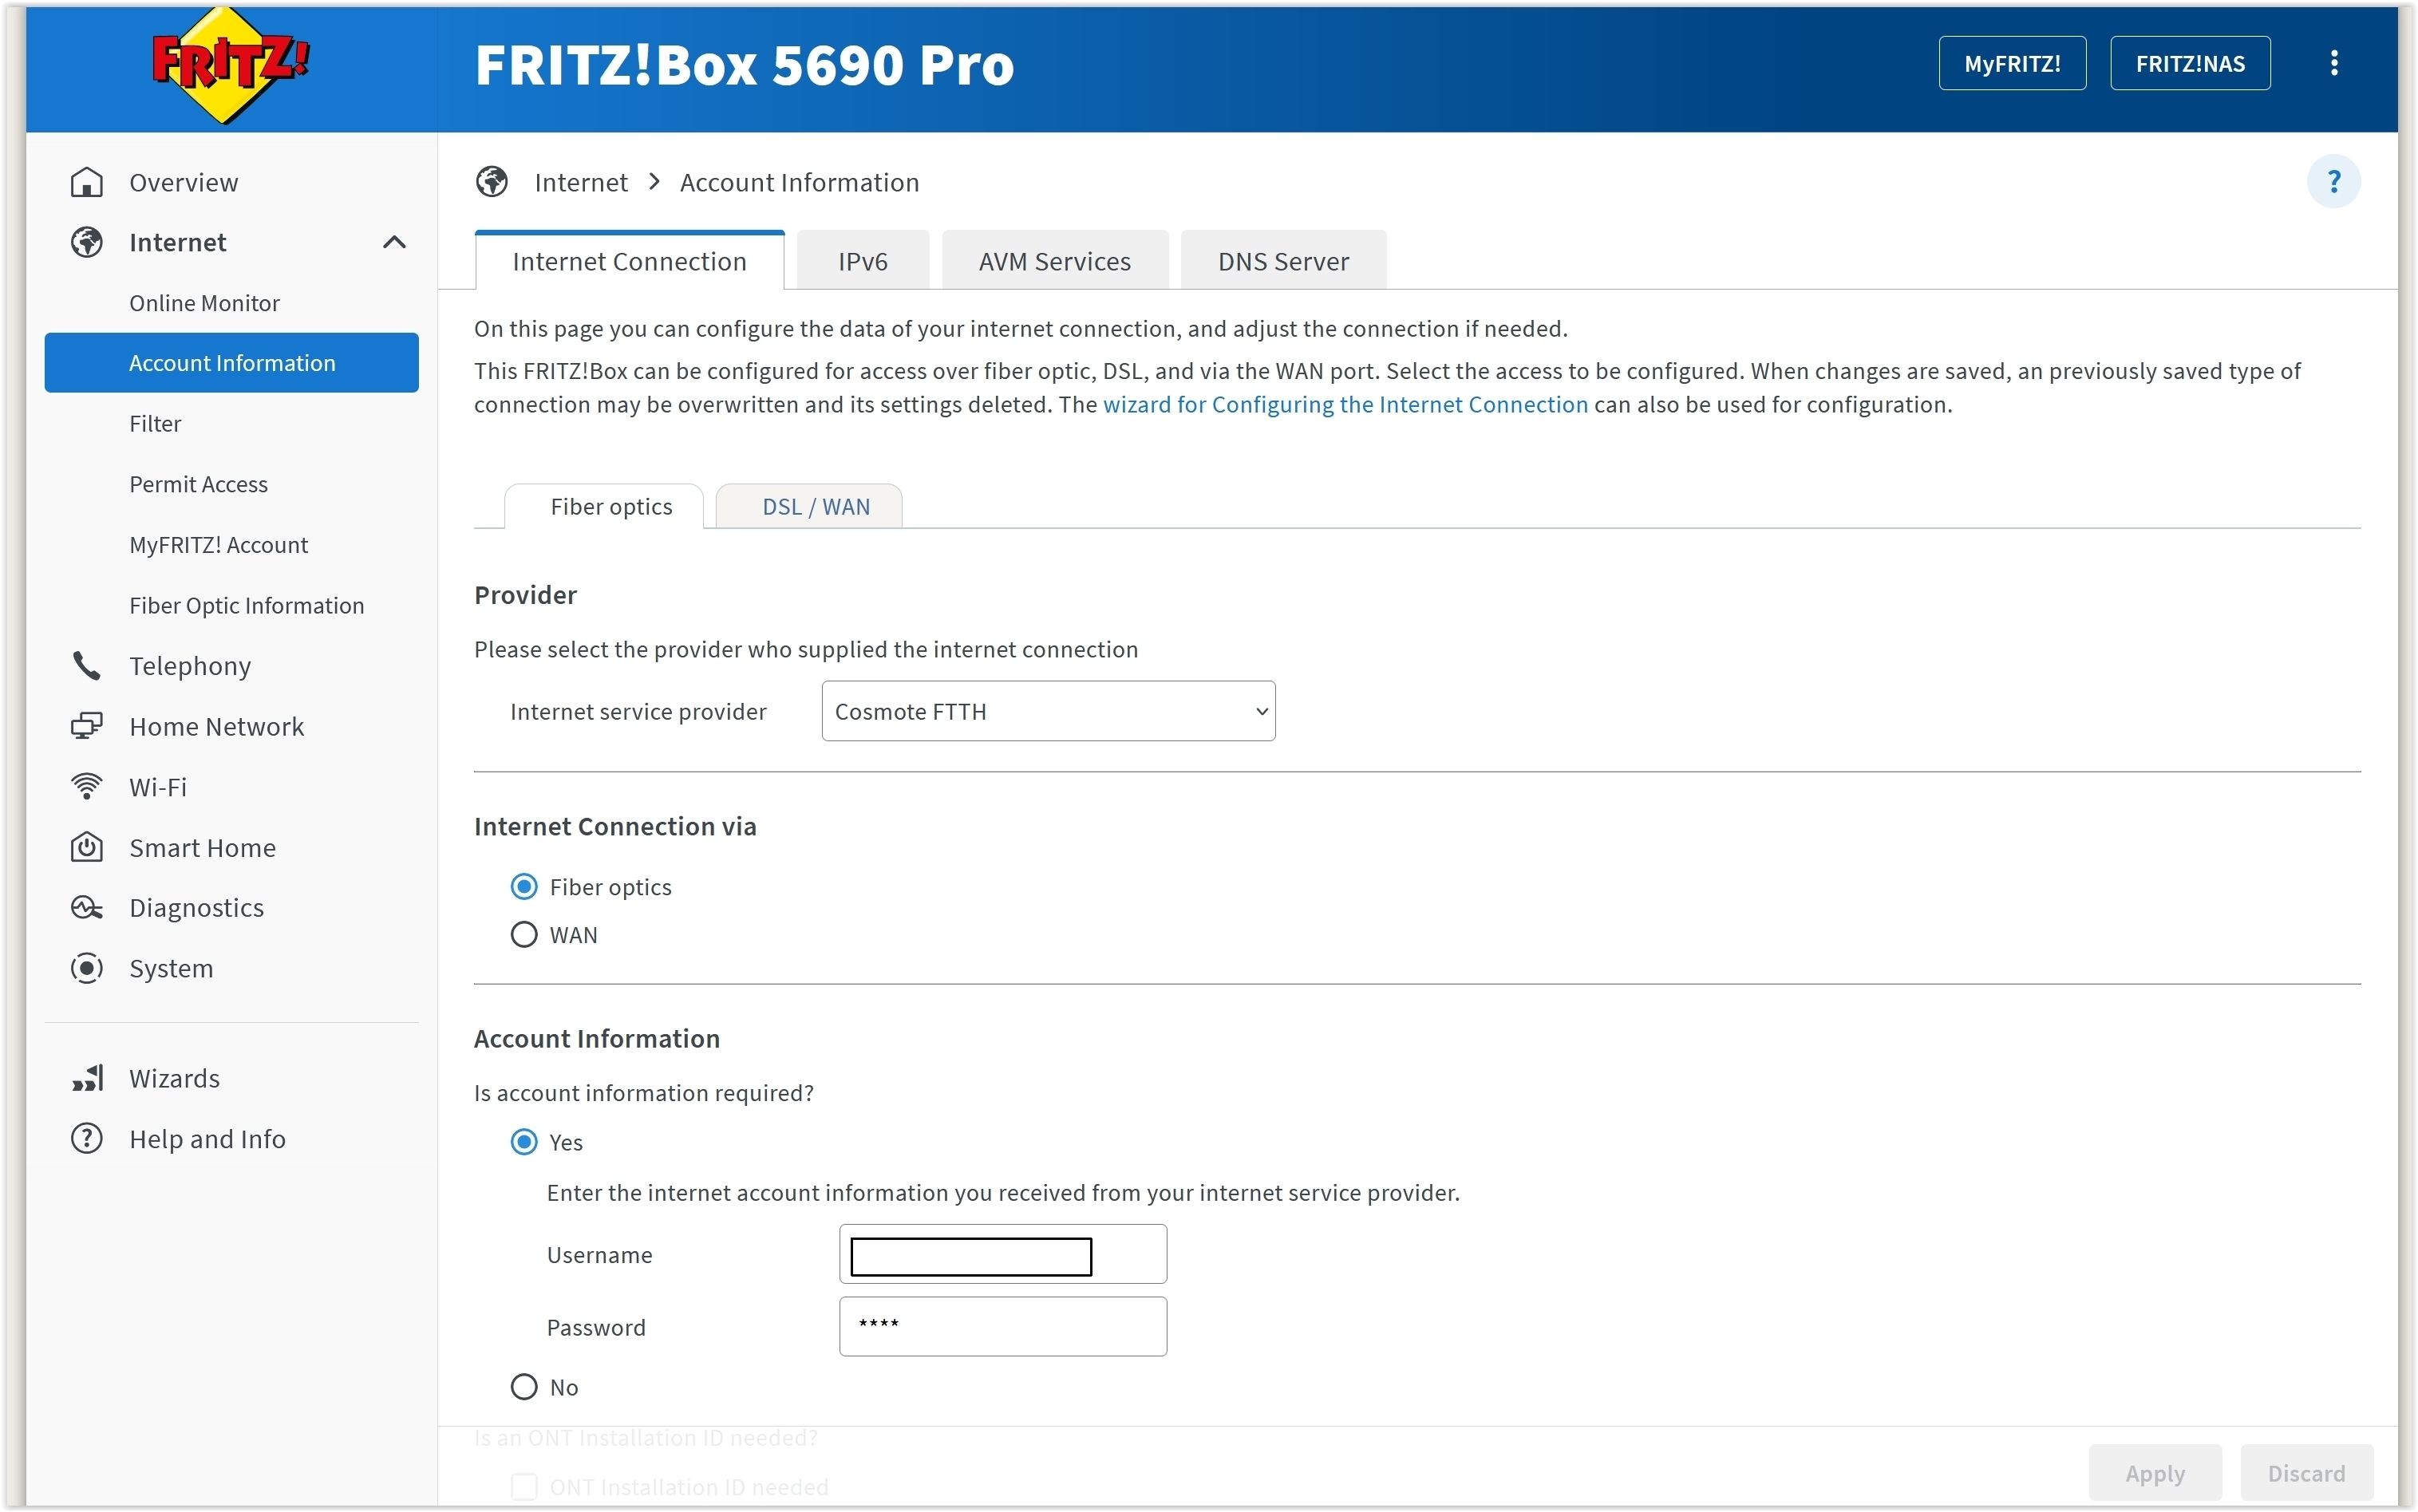Screen dimensions: 2418x1512
Task: Click the Diagnostics icon
Action: (87, 907)
